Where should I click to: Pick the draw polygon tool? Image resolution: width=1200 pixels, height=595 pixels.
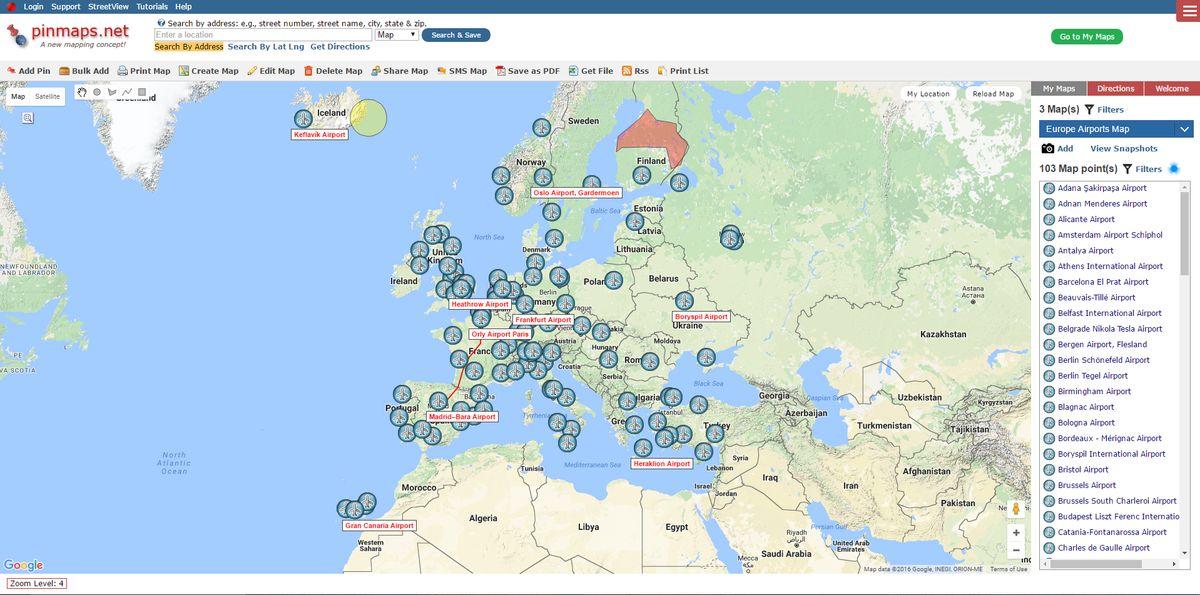coord(112,92)
